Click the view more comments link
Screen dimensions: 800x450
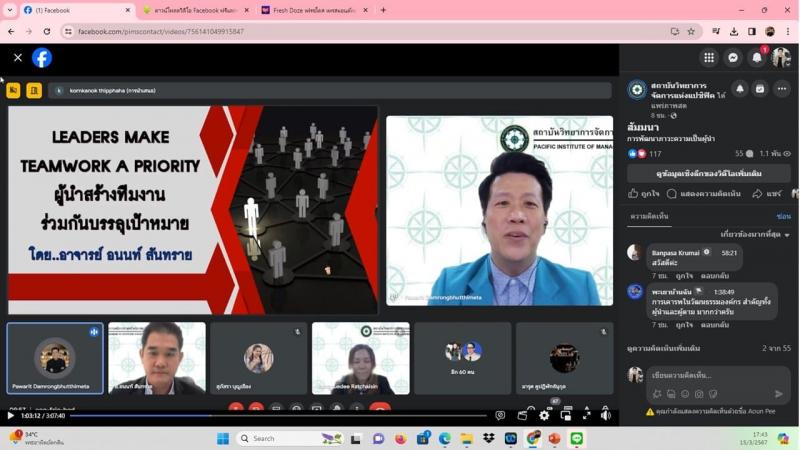[x=663, y=348]
